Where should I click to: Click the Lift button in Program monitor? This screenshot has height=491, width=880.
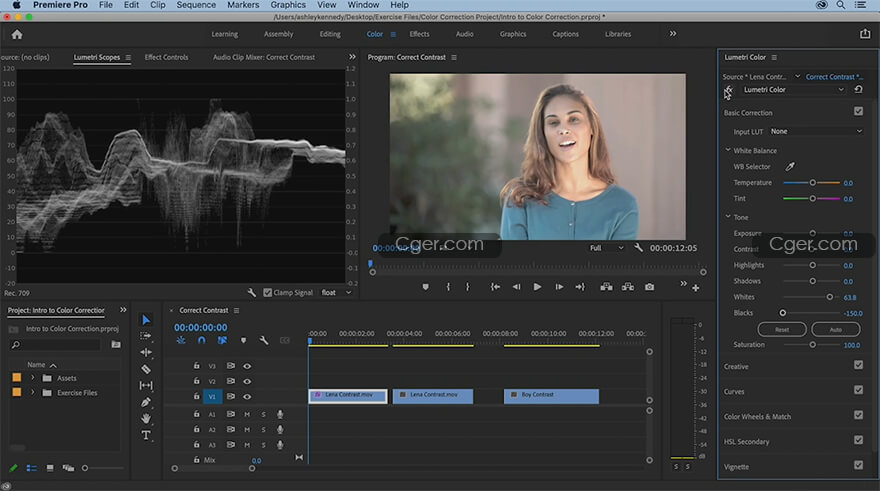606,287
